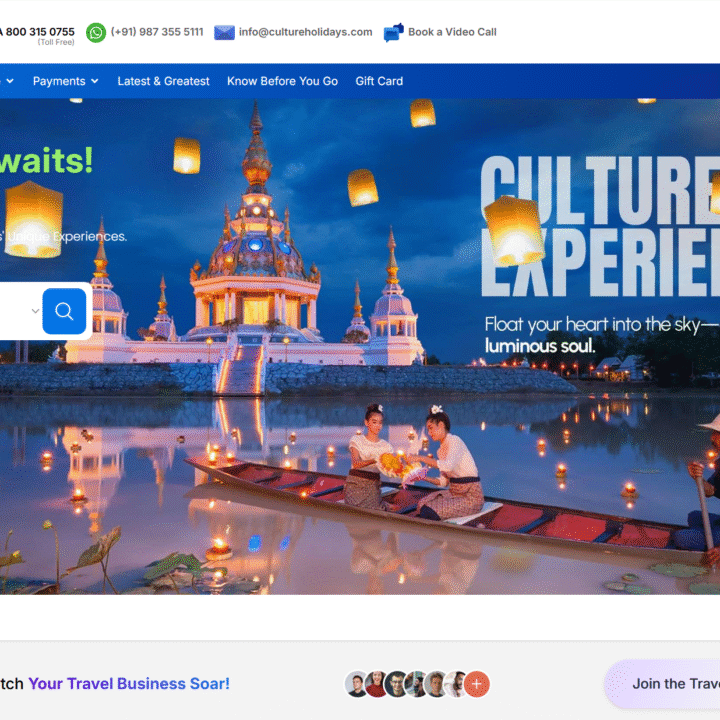Screen dimensions: 720x720
Task: Open the search box dropdown chevron
Action: click(x=35, y=311)
